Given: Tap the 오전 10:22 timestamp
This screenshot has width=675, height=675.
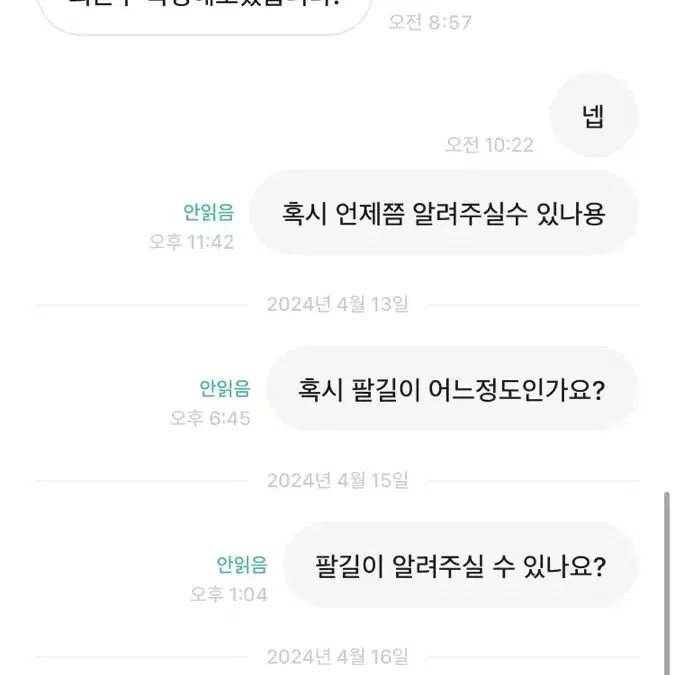Looking at the screenshot, I should click(489, 145).
